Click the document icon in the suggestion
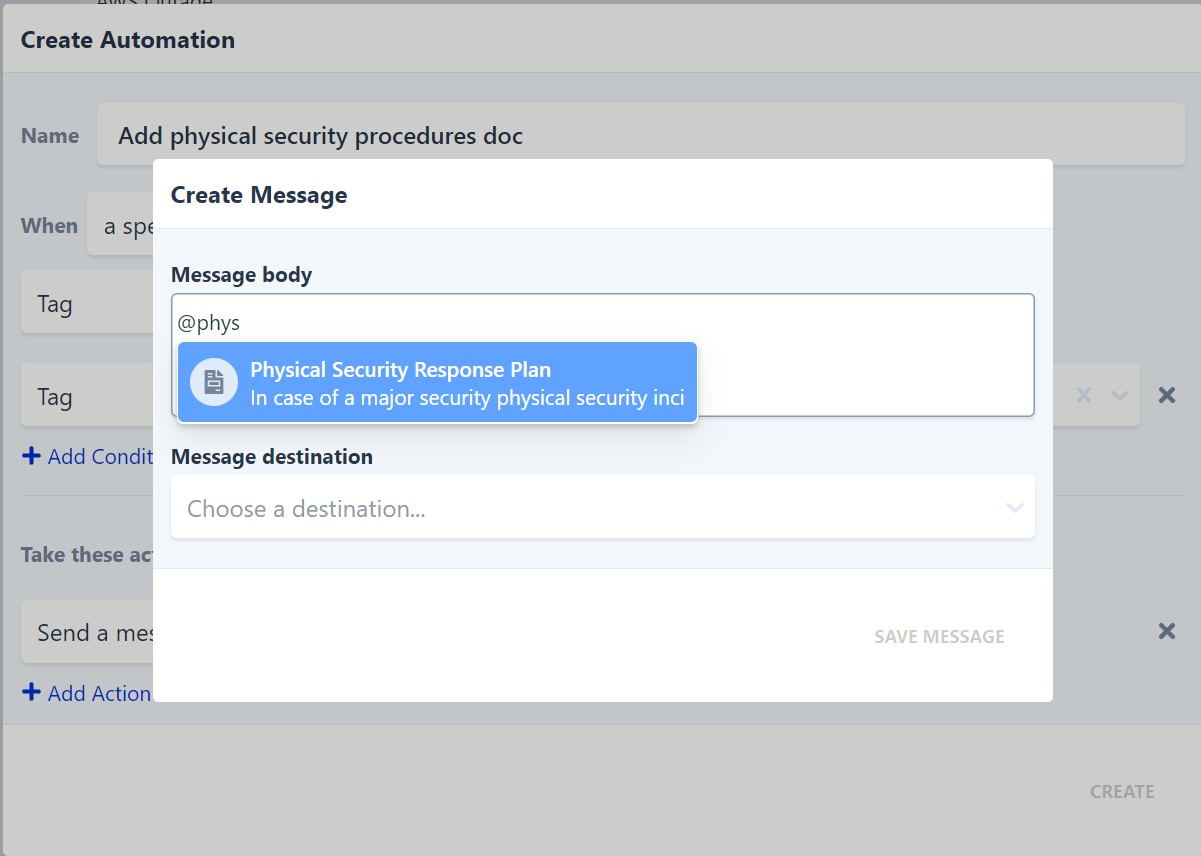Image resolution: width=1201 pixels, height=856 pixels. point(214,382)
